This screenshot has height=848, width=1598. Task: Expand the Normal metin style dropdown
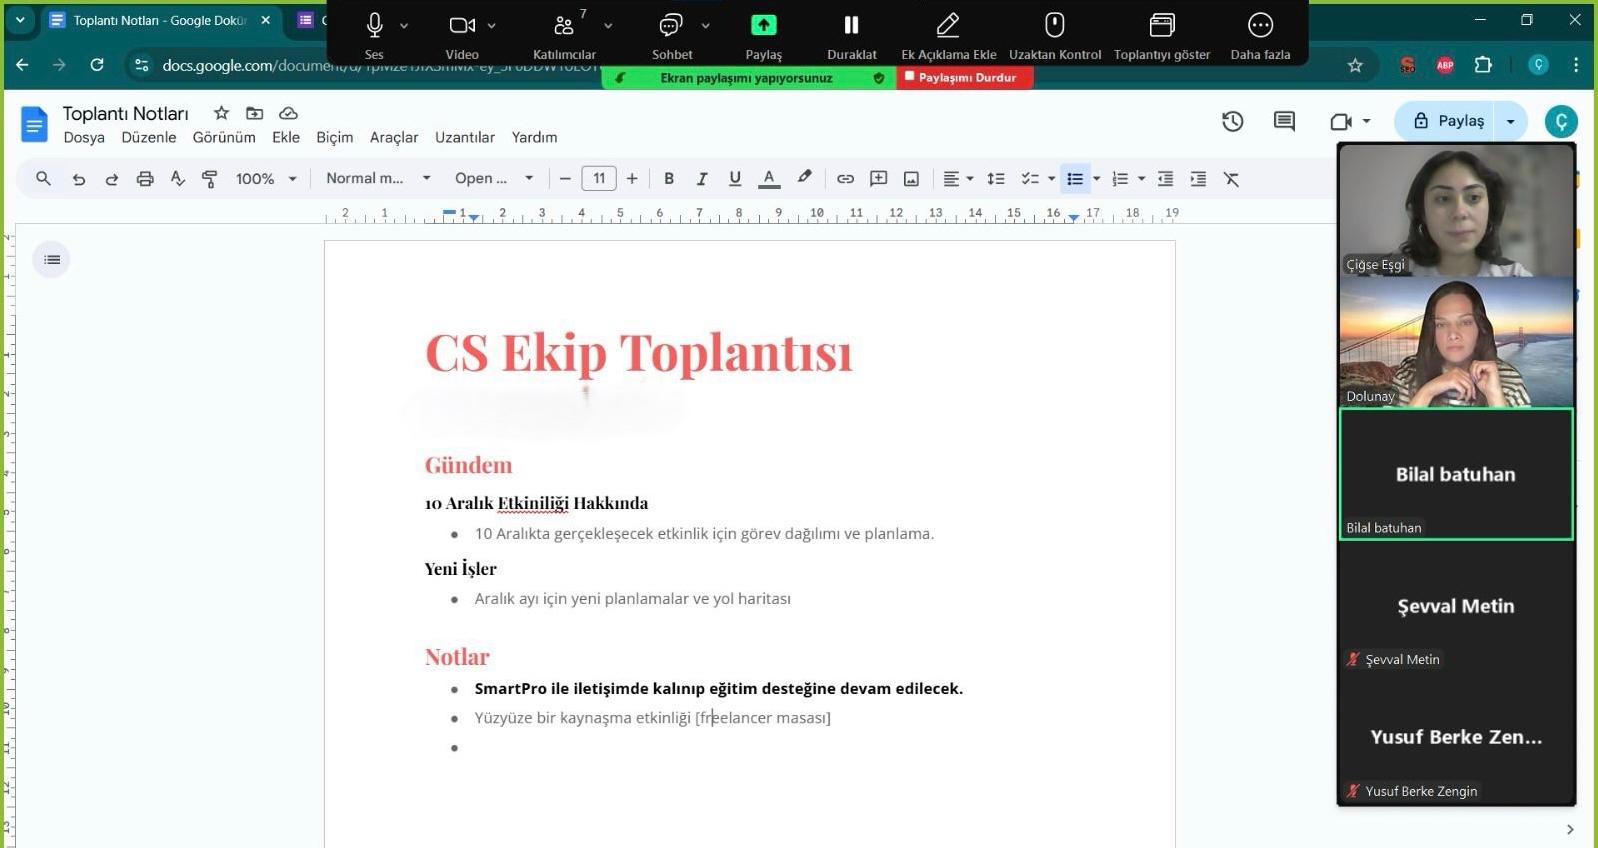[x=378, y=179]
